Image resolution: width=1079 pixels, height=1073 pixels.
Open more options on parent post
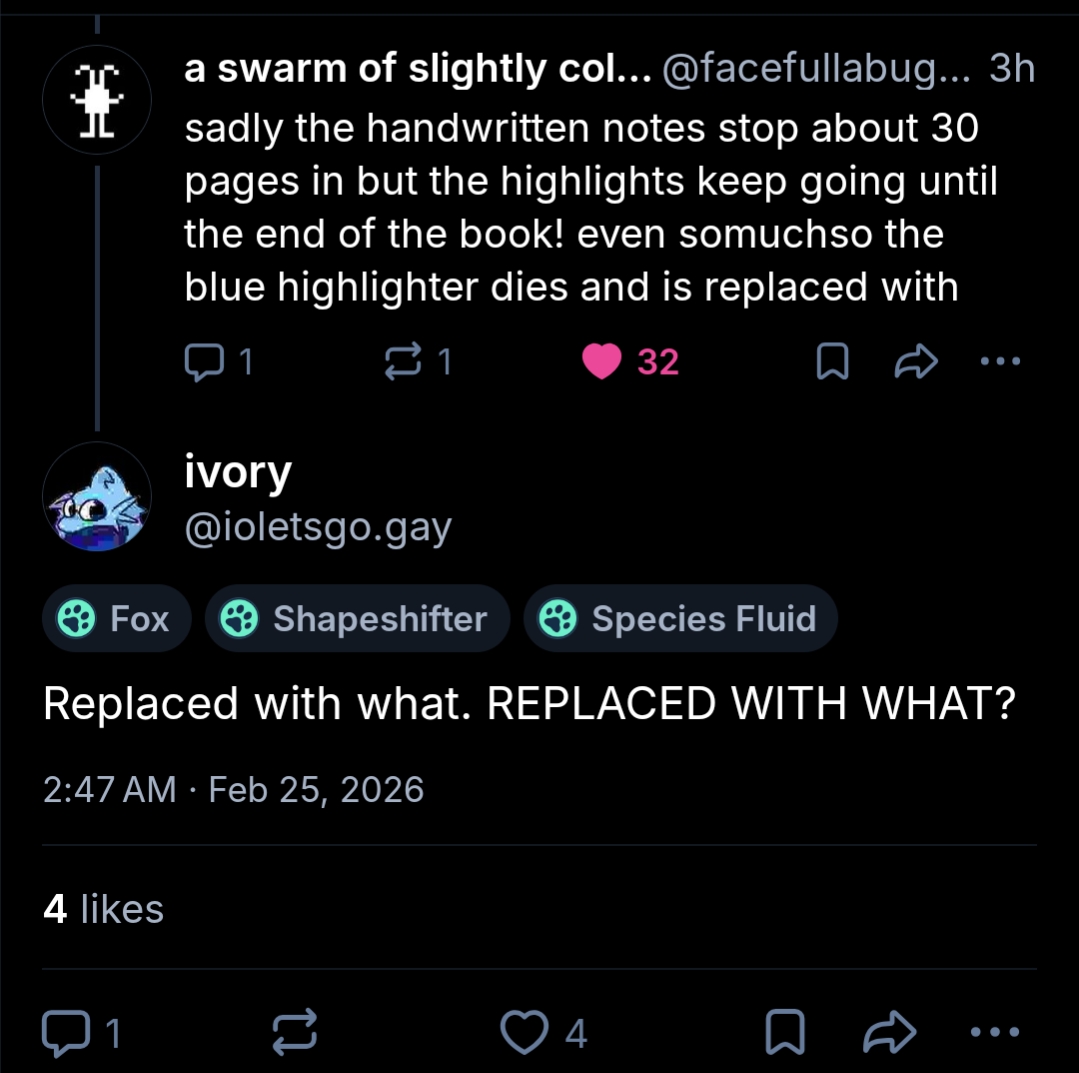pyautogui.click(x=999, y=362)
